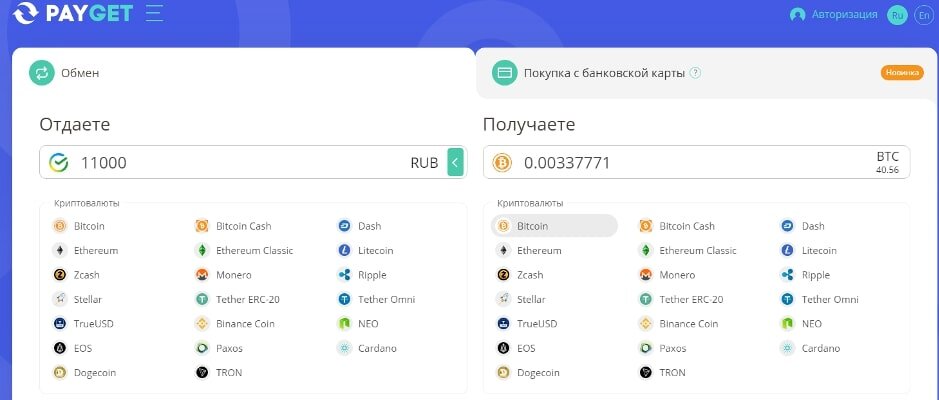
Task: Click the EOS icon in Отдаете list
Action: click(x=59, y=348)
